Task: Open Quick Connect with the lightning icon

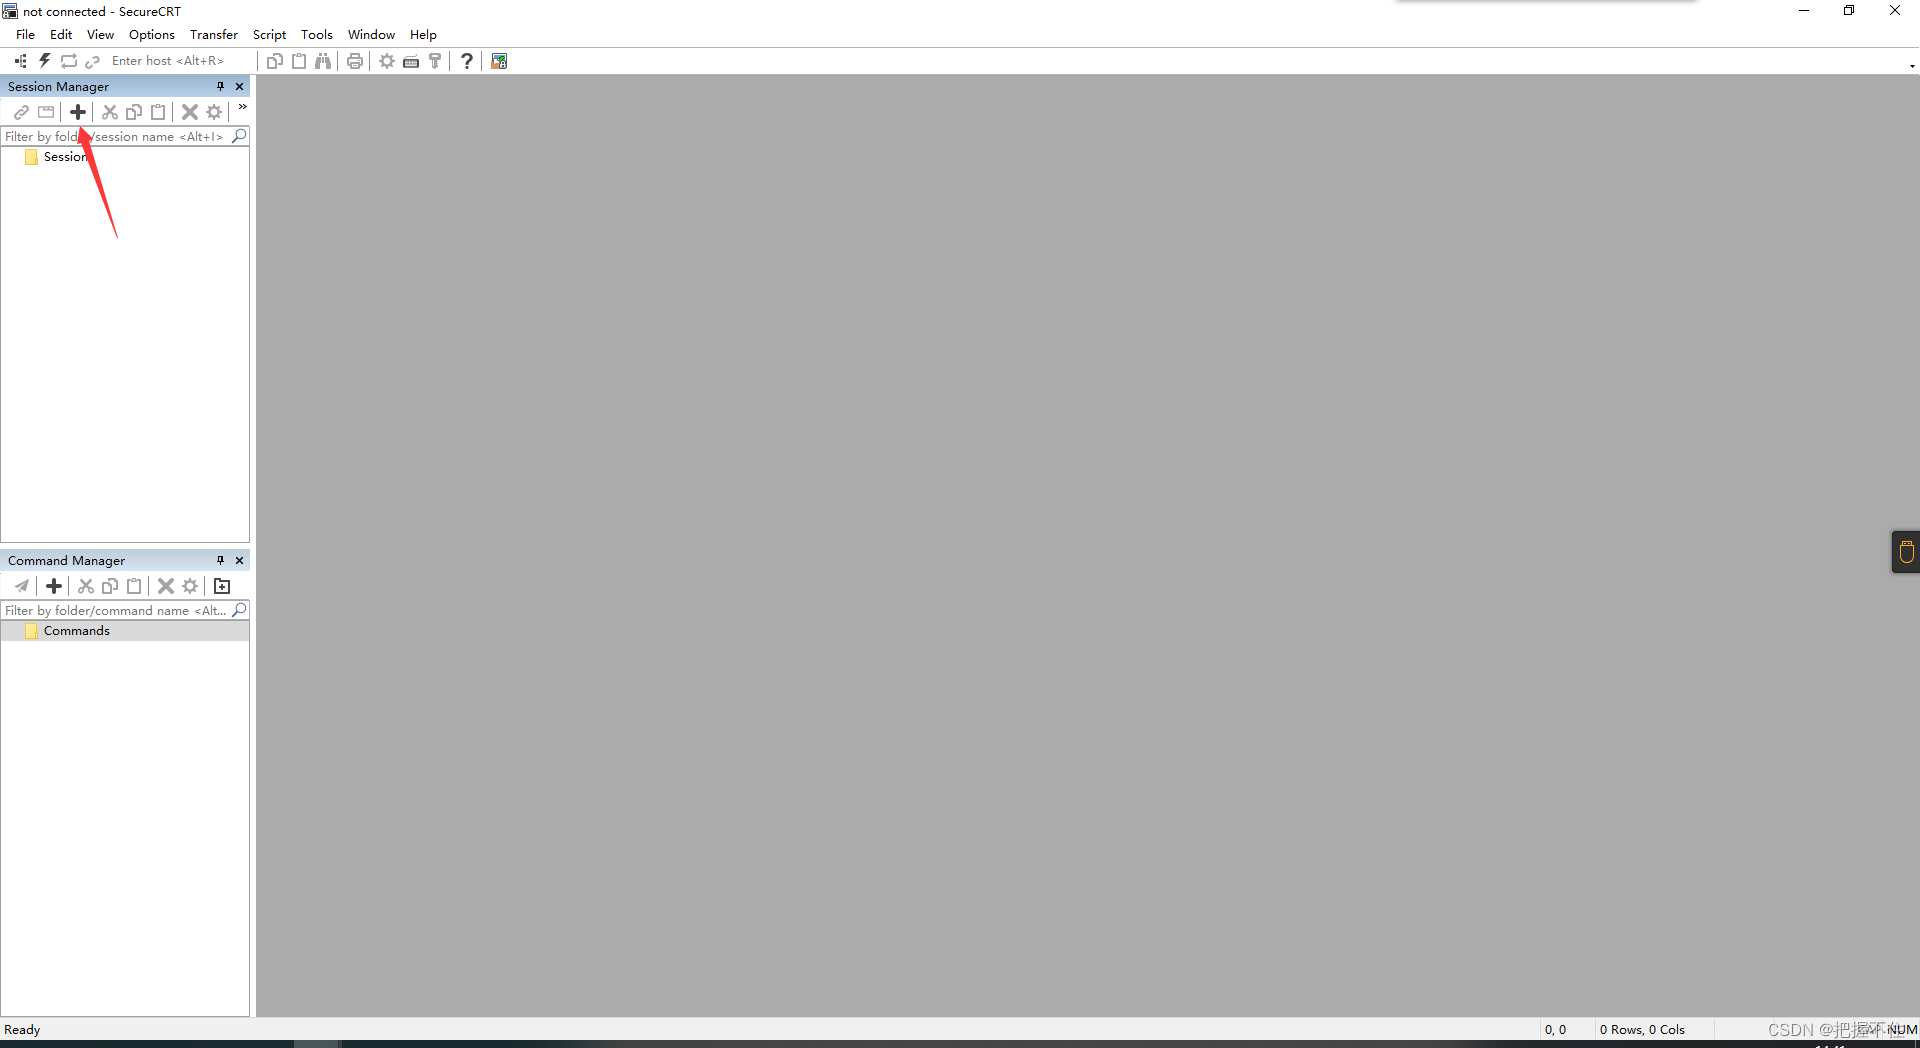Action: [44, 60]
